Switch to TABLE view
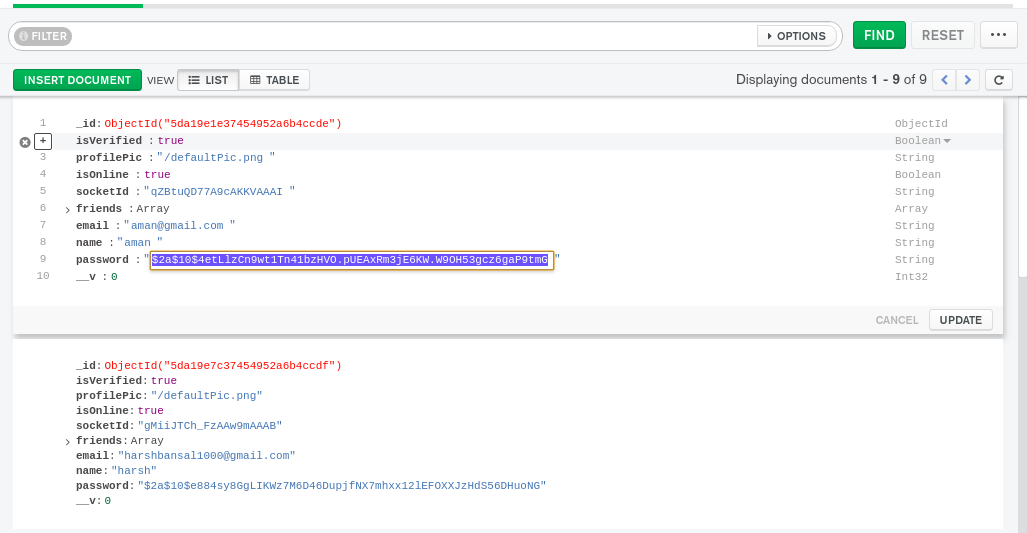The height and width of the screenshot is (533, 1027). click(x=274, y=80)
